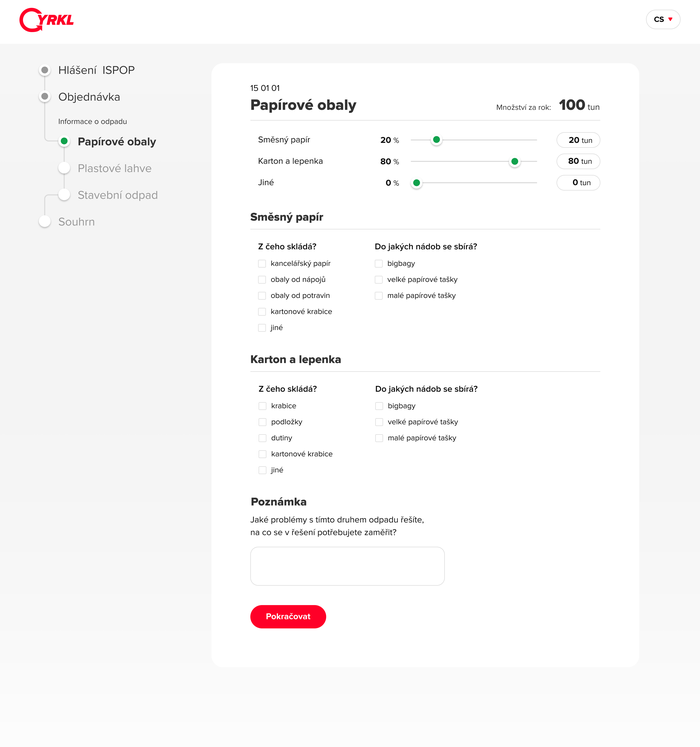Viewport: 700px width, 747px height.
Task: Open Stavební odpad sub-step
Action: pos(117,195)
